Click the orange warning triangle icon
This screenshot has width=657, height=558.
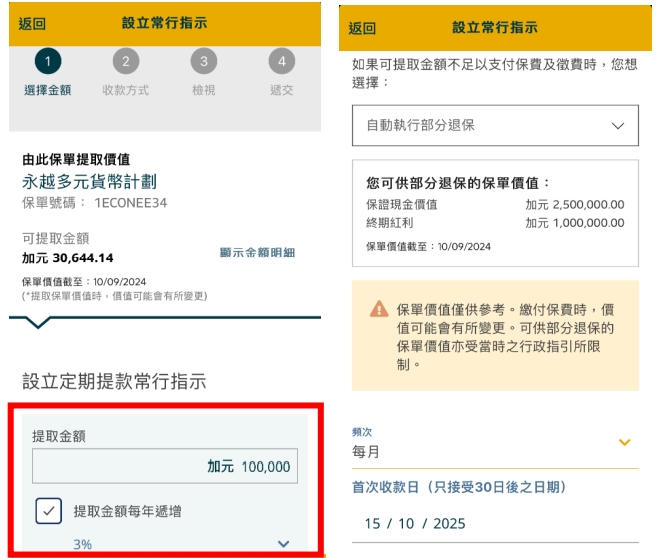coord(378,309)
